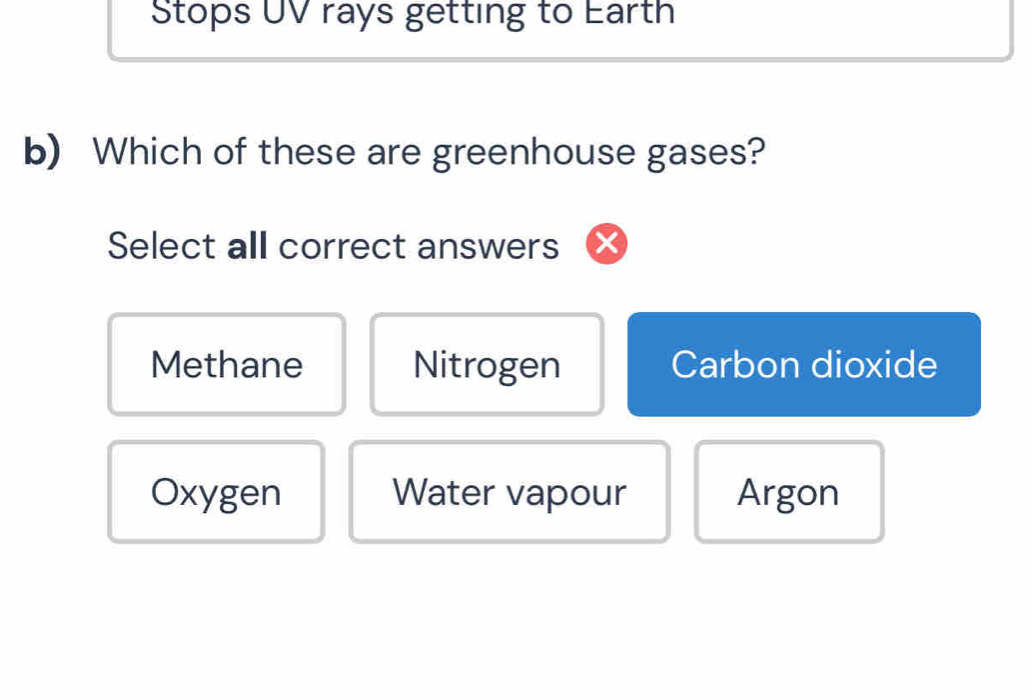Click the greenhouse gases question text
Viewport: 1032px width, 700px height.
[x=429, y=152]
